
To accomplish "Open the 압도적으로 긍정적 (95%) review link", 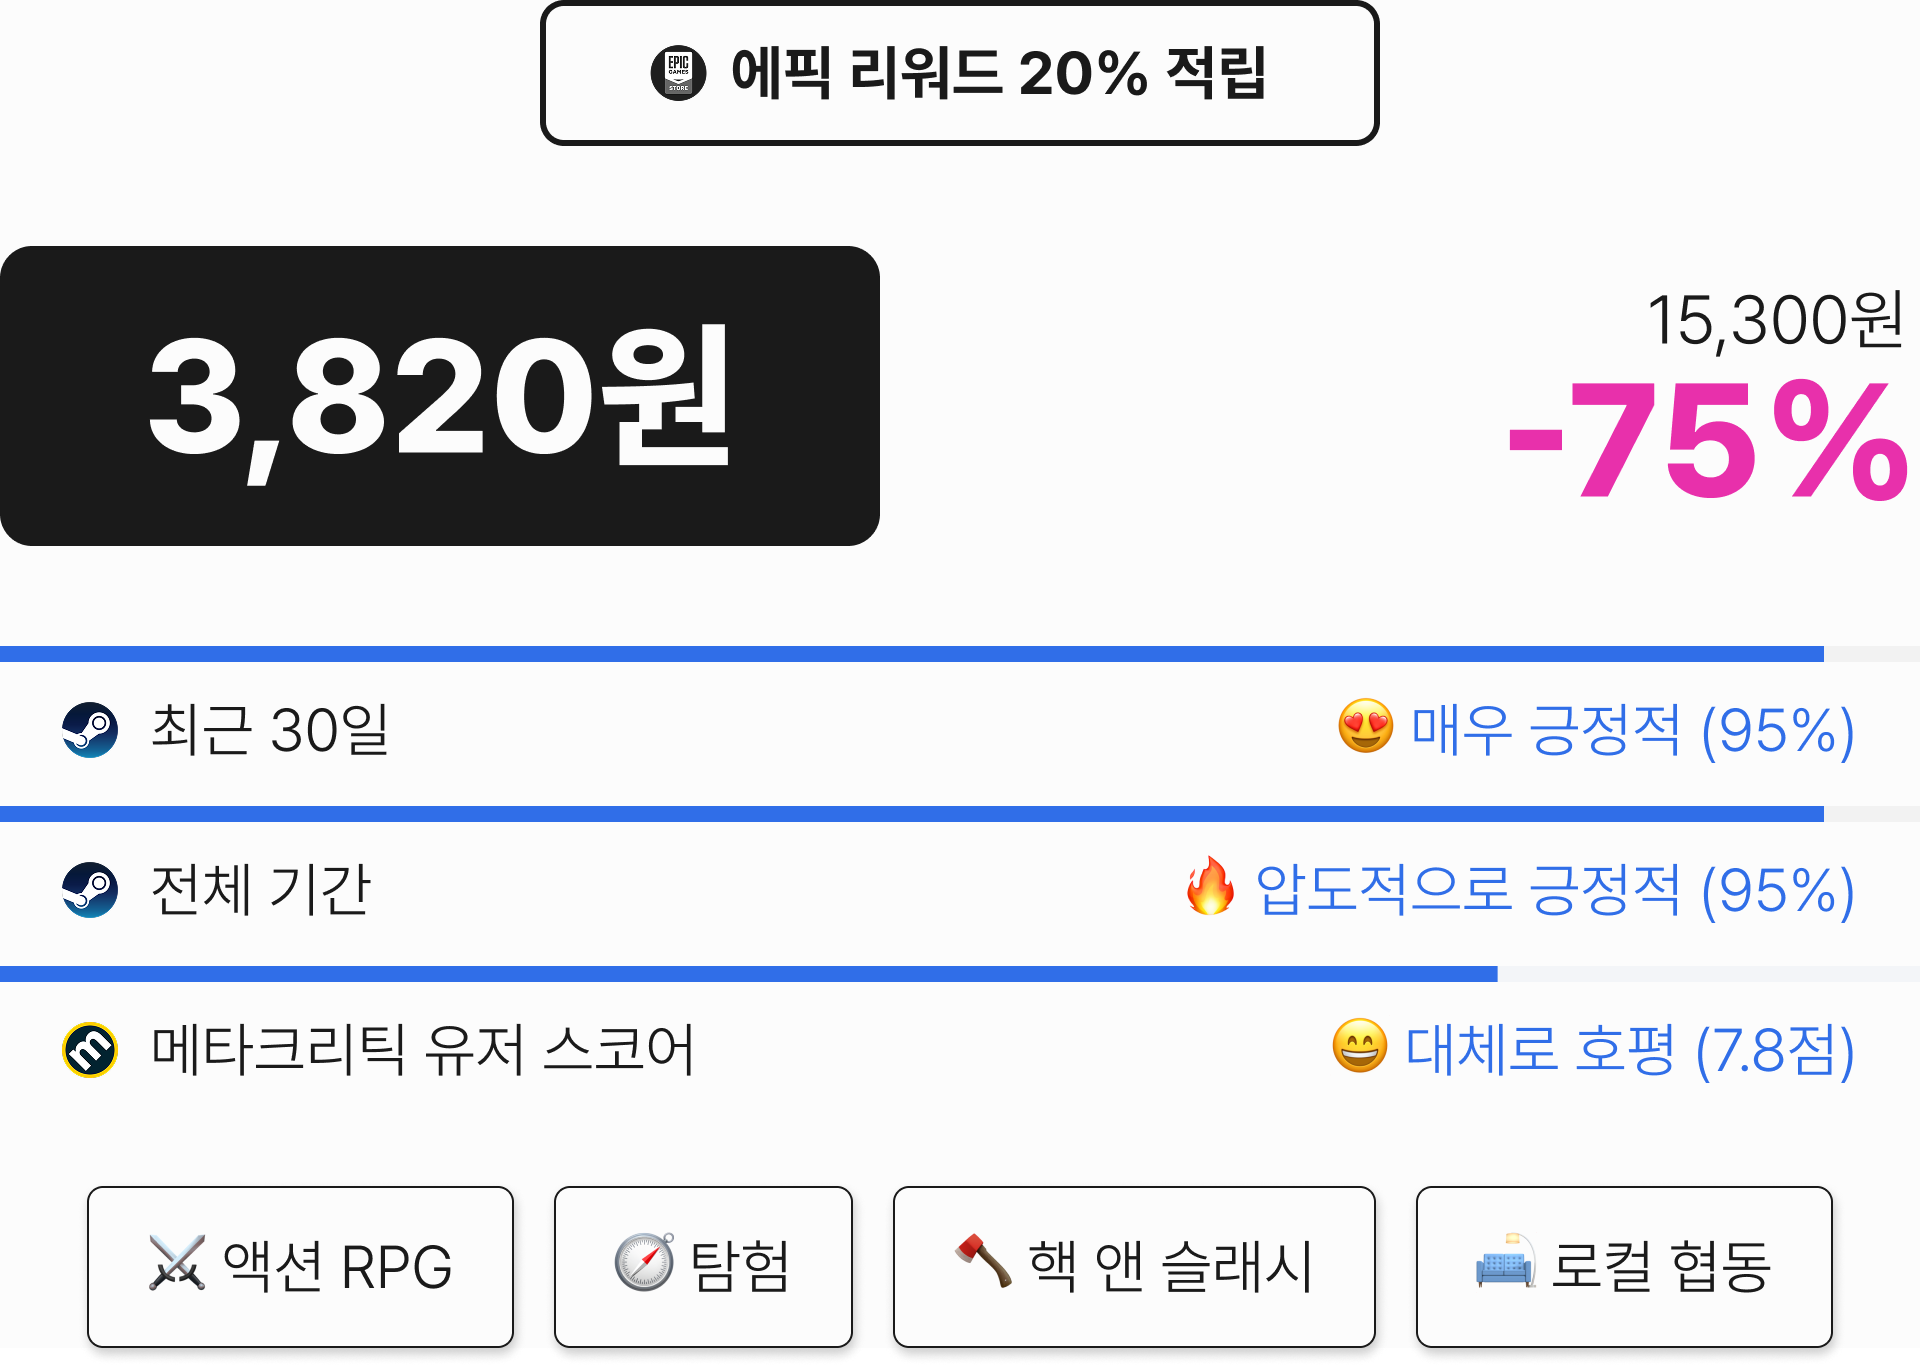I will coord(1555,890).
